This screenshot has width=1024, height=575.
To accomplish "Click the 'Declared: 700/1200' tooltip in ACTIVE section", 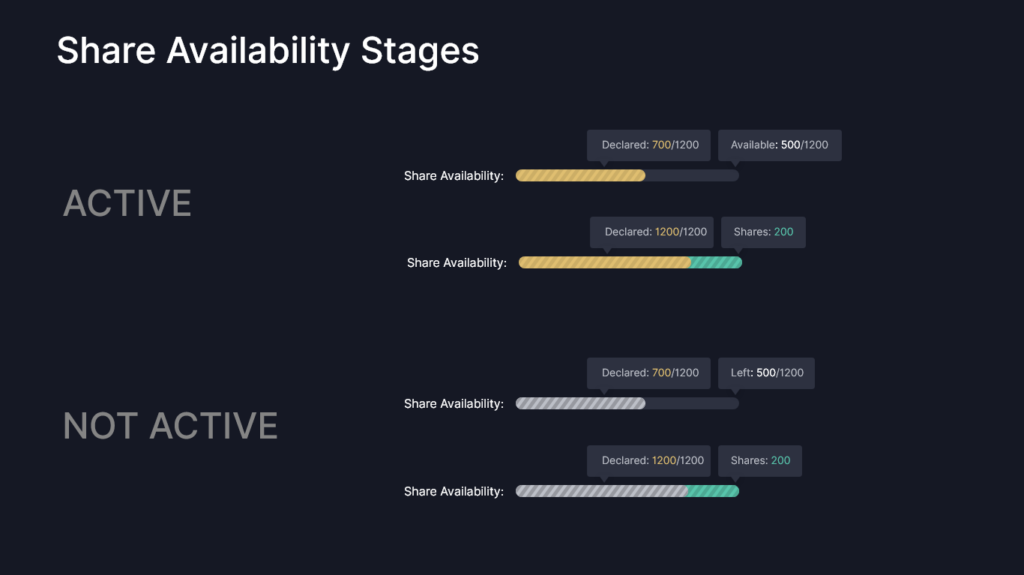I will 648,145.
